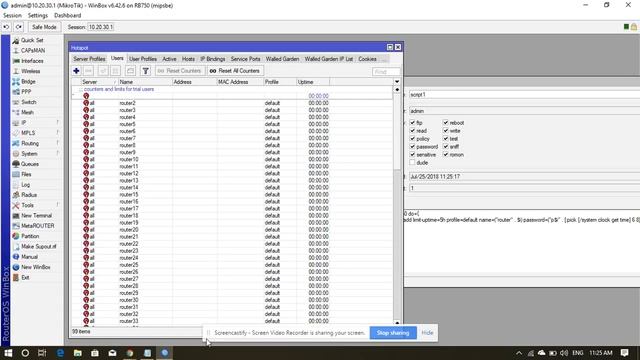Click the Hide link on Screencastify bar

click(x=427, y=333)
